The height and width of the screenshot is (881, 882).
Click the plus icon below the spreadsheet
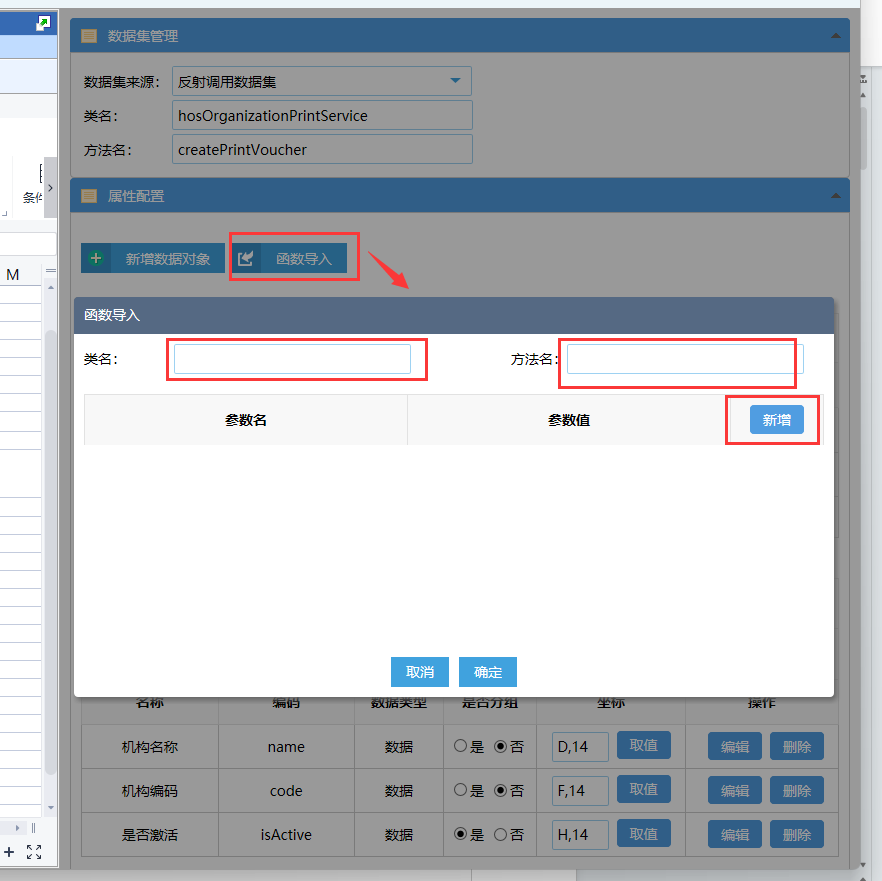coord(9,852)
